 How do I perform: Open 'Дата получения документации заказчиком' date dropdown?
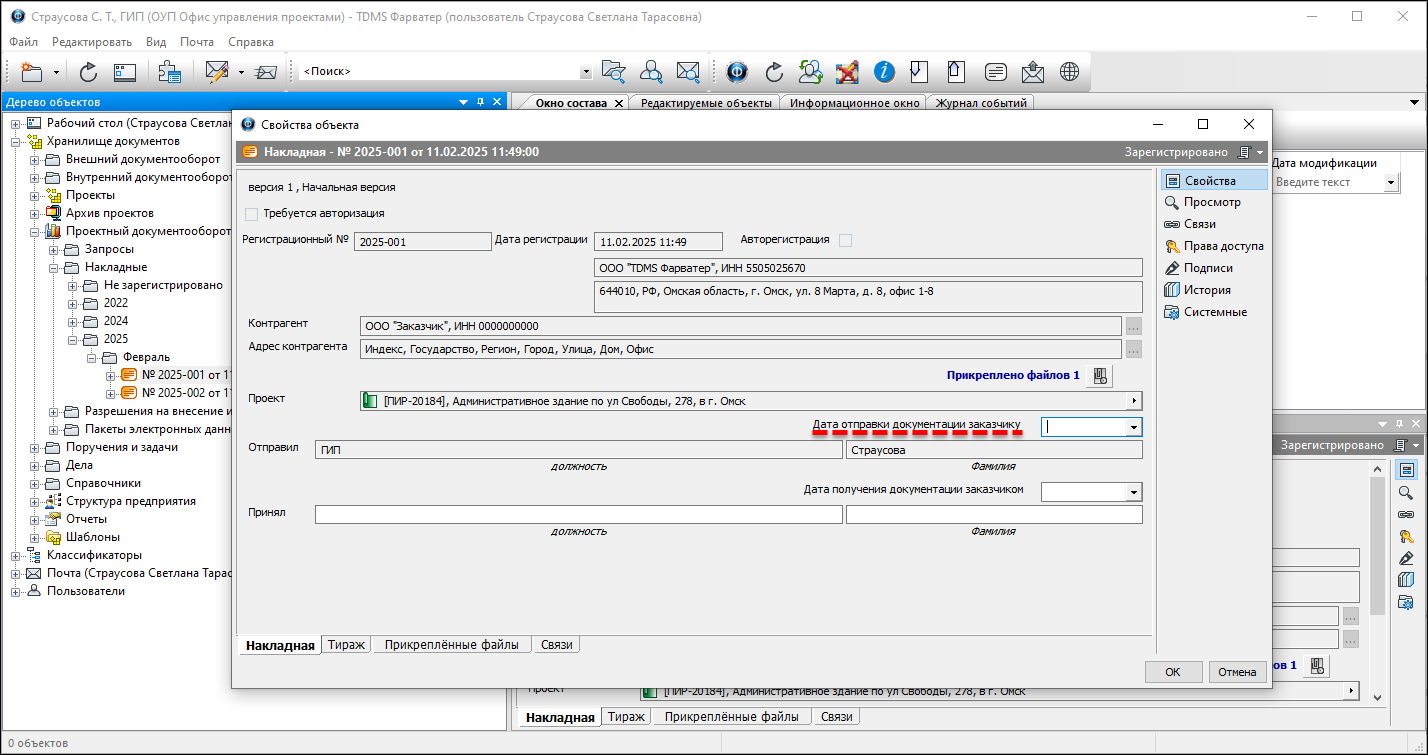1133,492
